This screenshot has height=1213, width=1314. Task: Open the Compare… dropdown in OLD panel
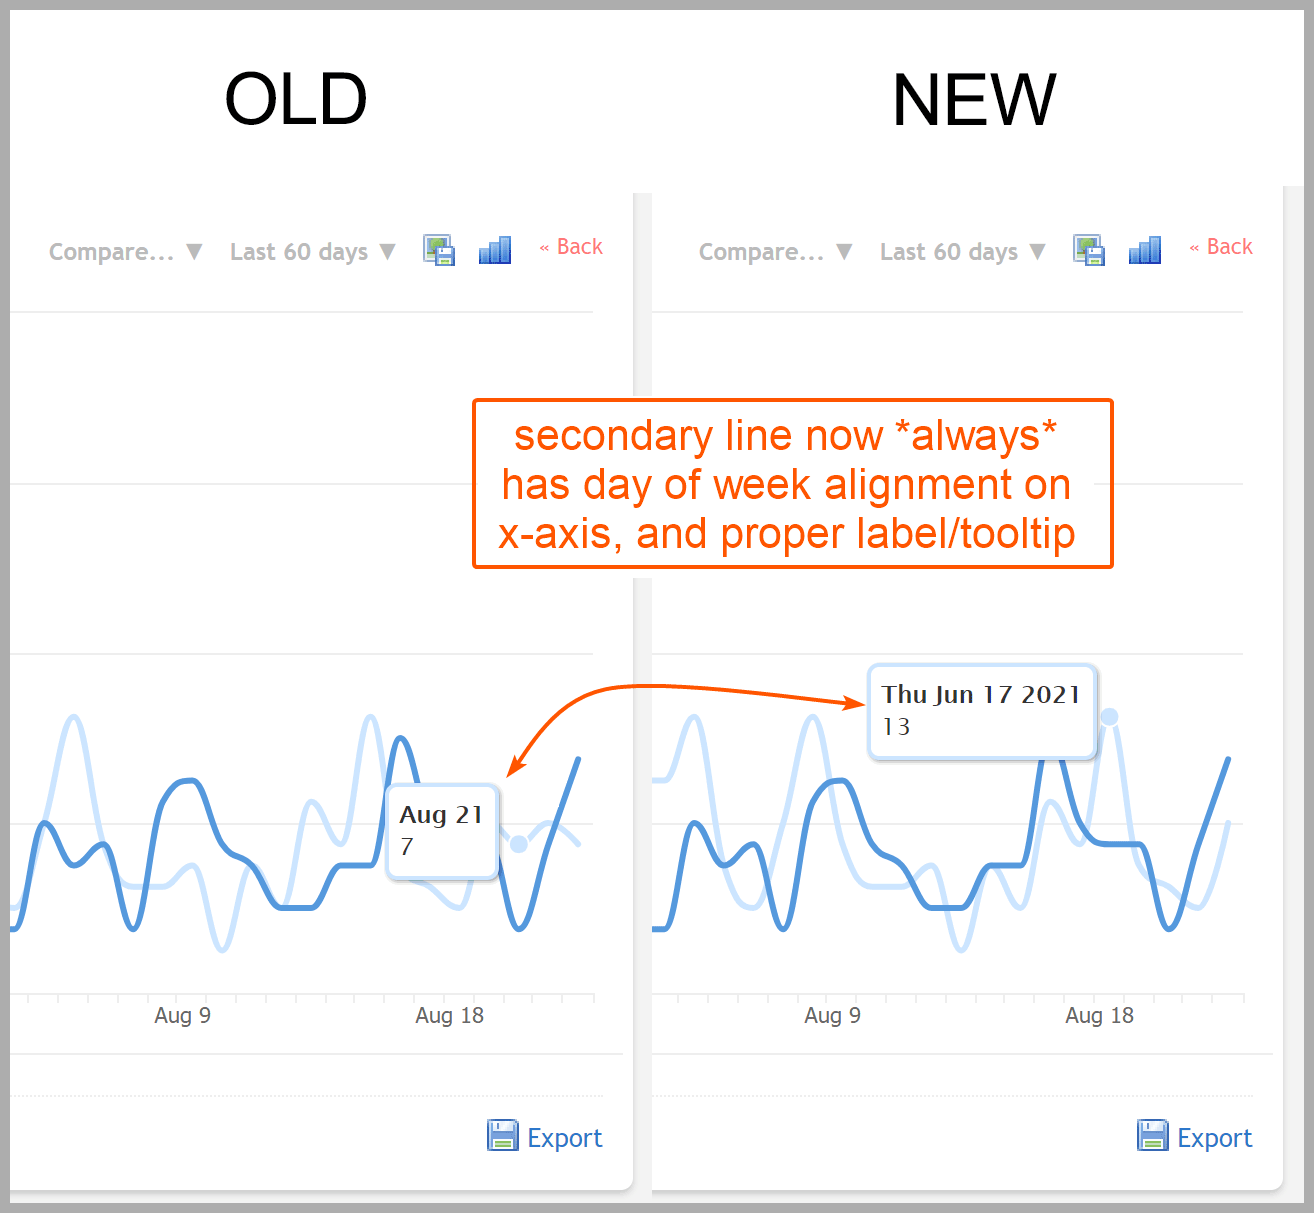[x=125, y=252]
